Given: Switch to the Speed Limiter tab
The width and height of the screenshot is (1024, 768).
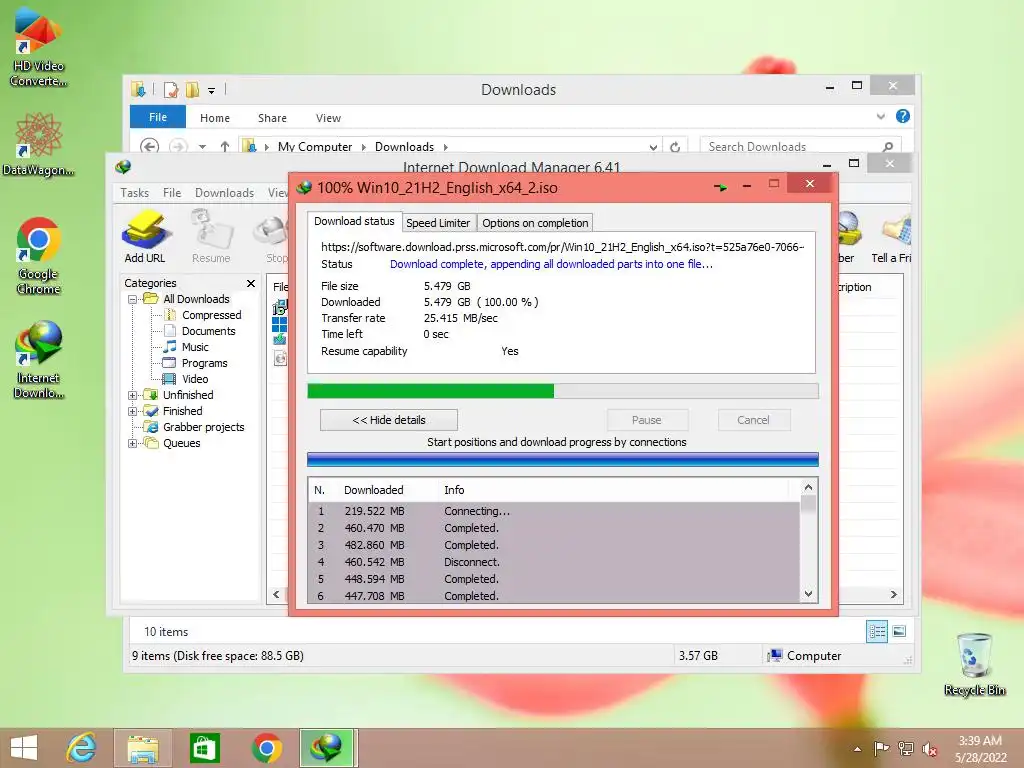Looking at the screenshot, I should click(x=438, y=223).
